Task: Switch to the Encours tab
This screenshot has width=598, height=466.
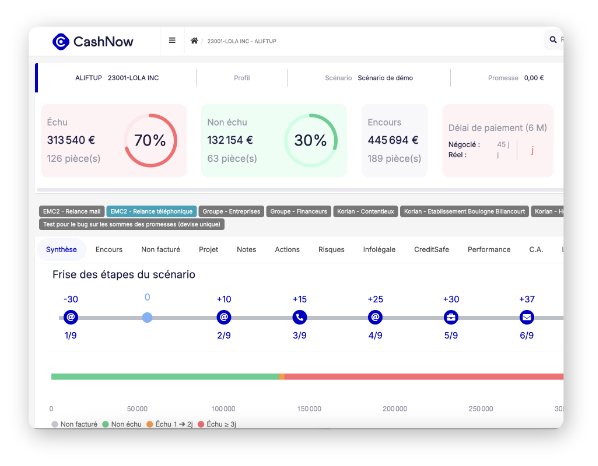Action: pyautogui.click(x=109, y=249)
